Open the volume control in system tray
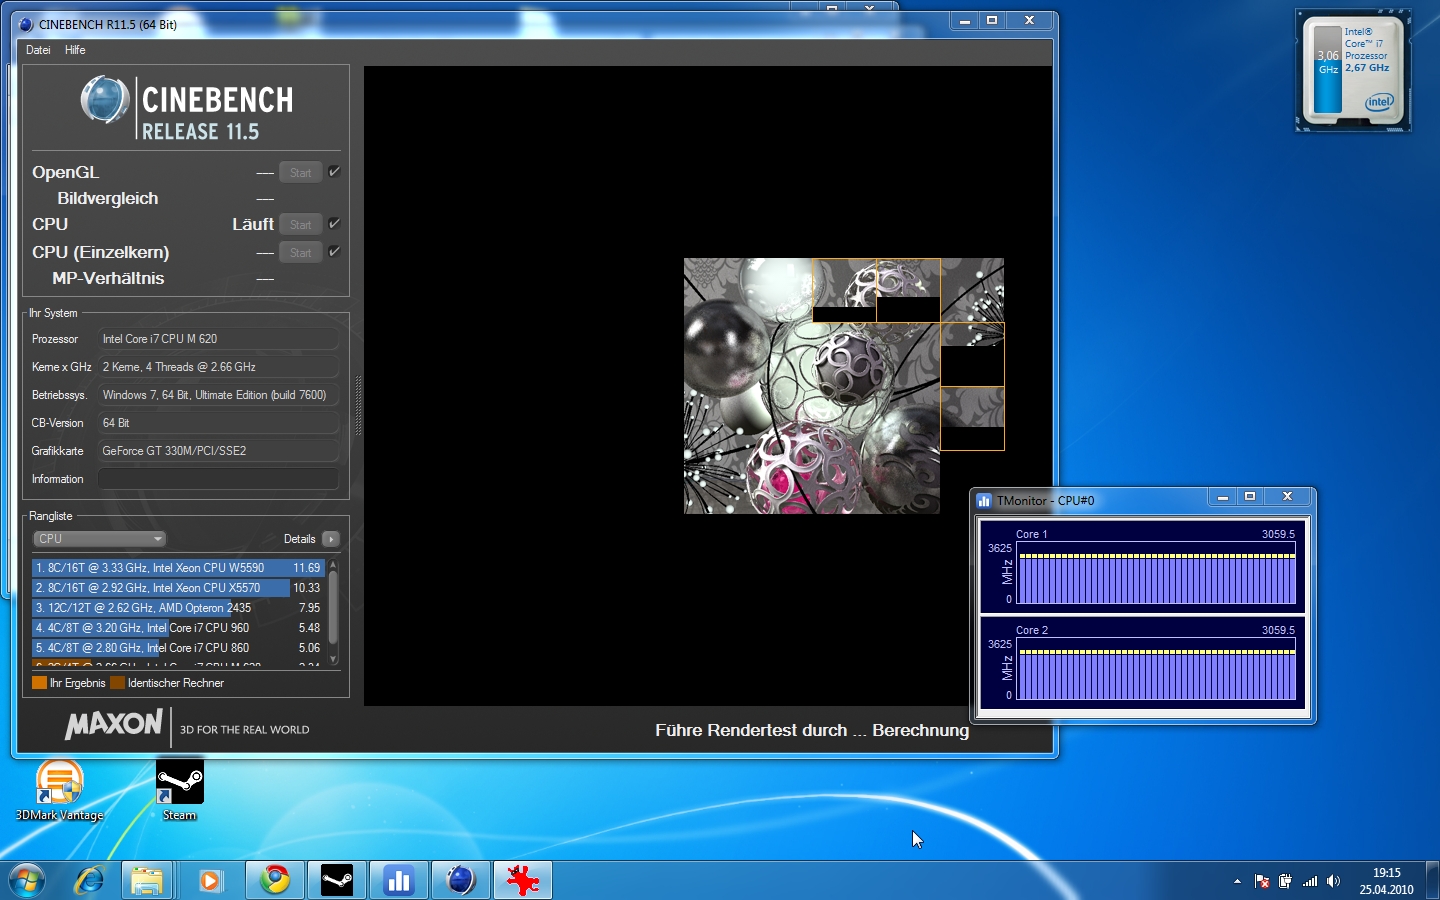The height and width of the screenshot is (900, 1440). pyautogui.click(x=1333, y=881)
